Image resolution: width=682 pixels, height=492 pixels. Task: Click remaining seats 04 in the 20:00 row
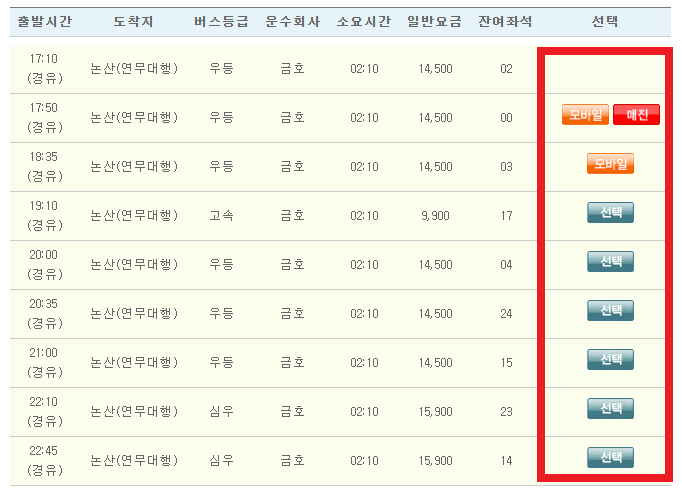506,264
